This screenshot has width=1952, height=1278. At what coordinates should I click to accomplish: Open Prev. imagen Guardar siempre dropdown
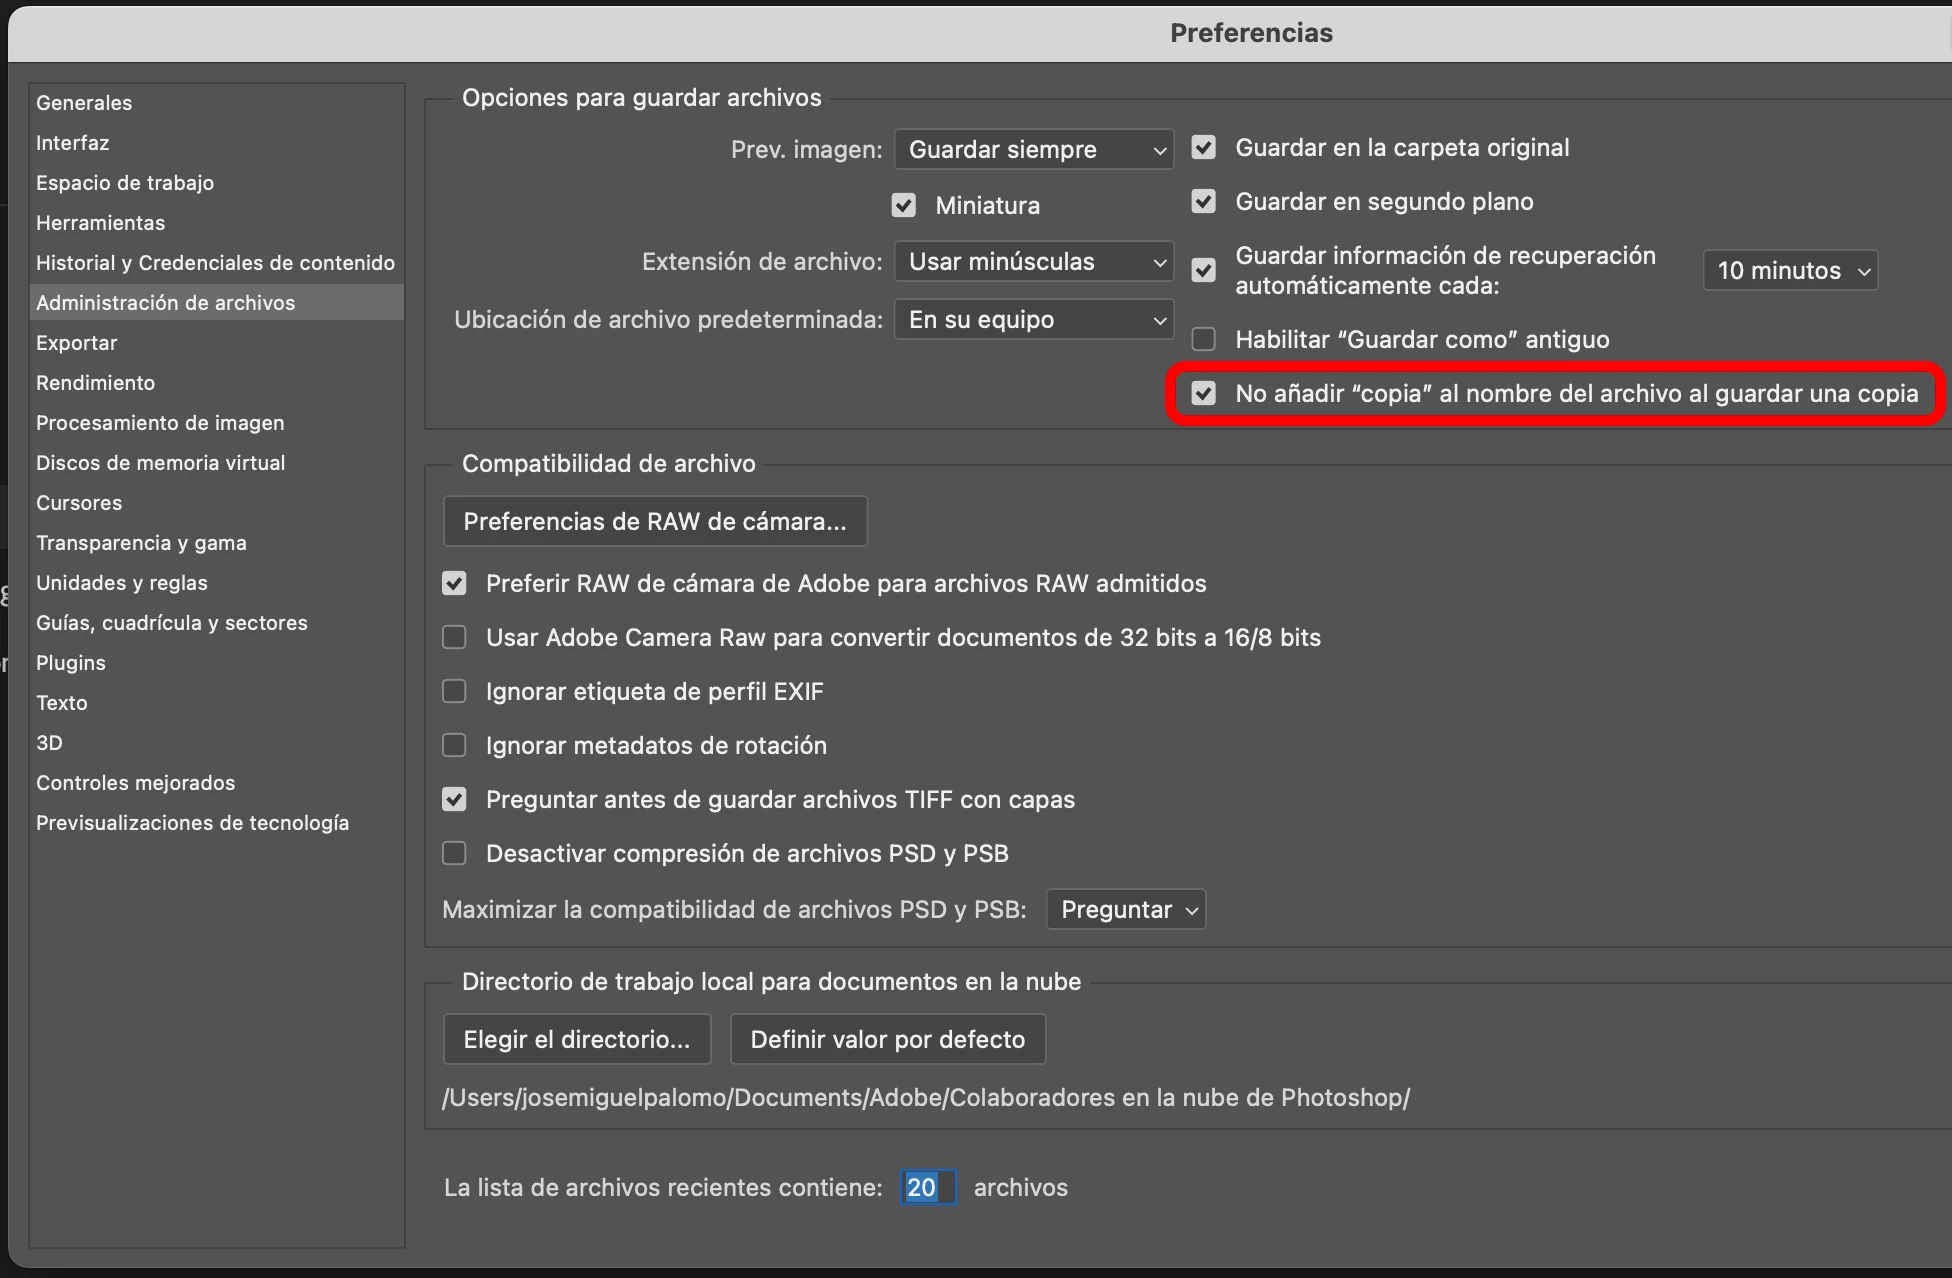pyautogui.click(x=1033, y=150)
